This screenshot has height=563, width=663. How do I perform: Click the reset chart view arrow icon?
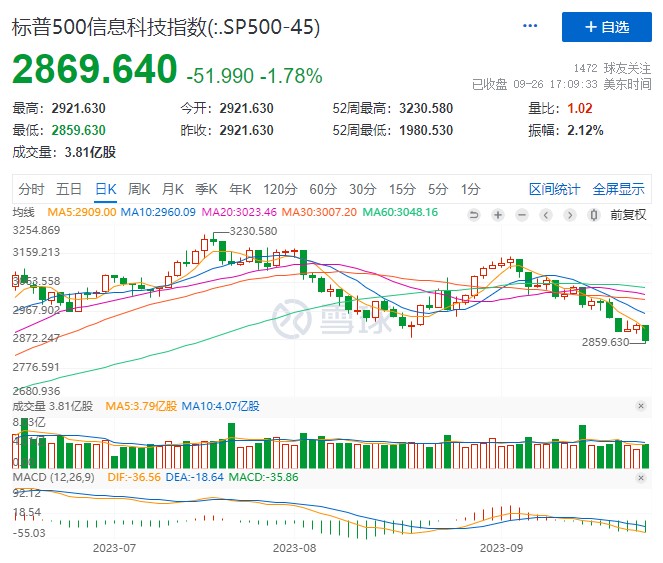[476, 215]
